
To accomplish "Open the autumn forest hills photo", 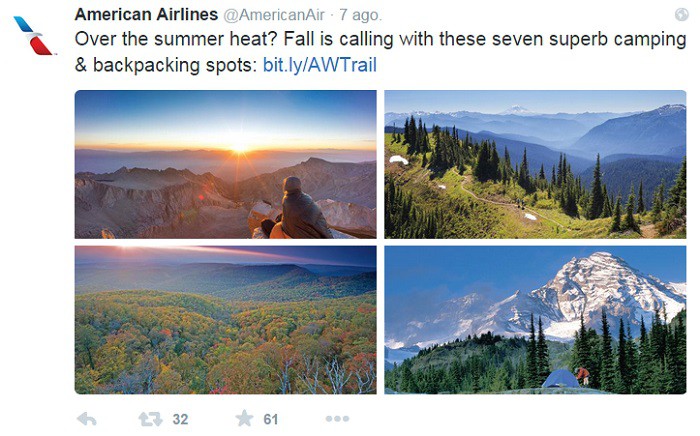I will [225, 319].
